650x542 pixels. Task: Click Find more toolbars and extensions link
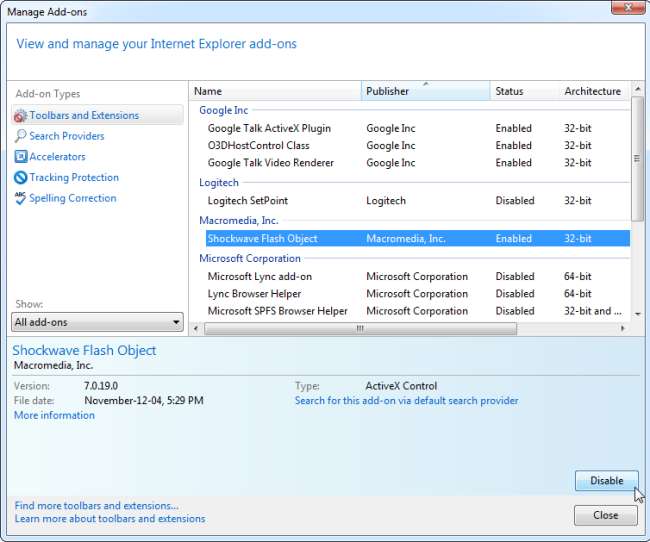point(96,506)
